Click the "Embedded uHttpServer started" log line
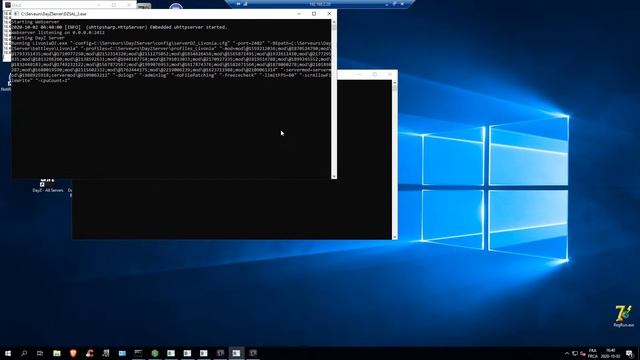Image resolution: width=640 pixels, height=360 pixels. [x=119, y=27]
